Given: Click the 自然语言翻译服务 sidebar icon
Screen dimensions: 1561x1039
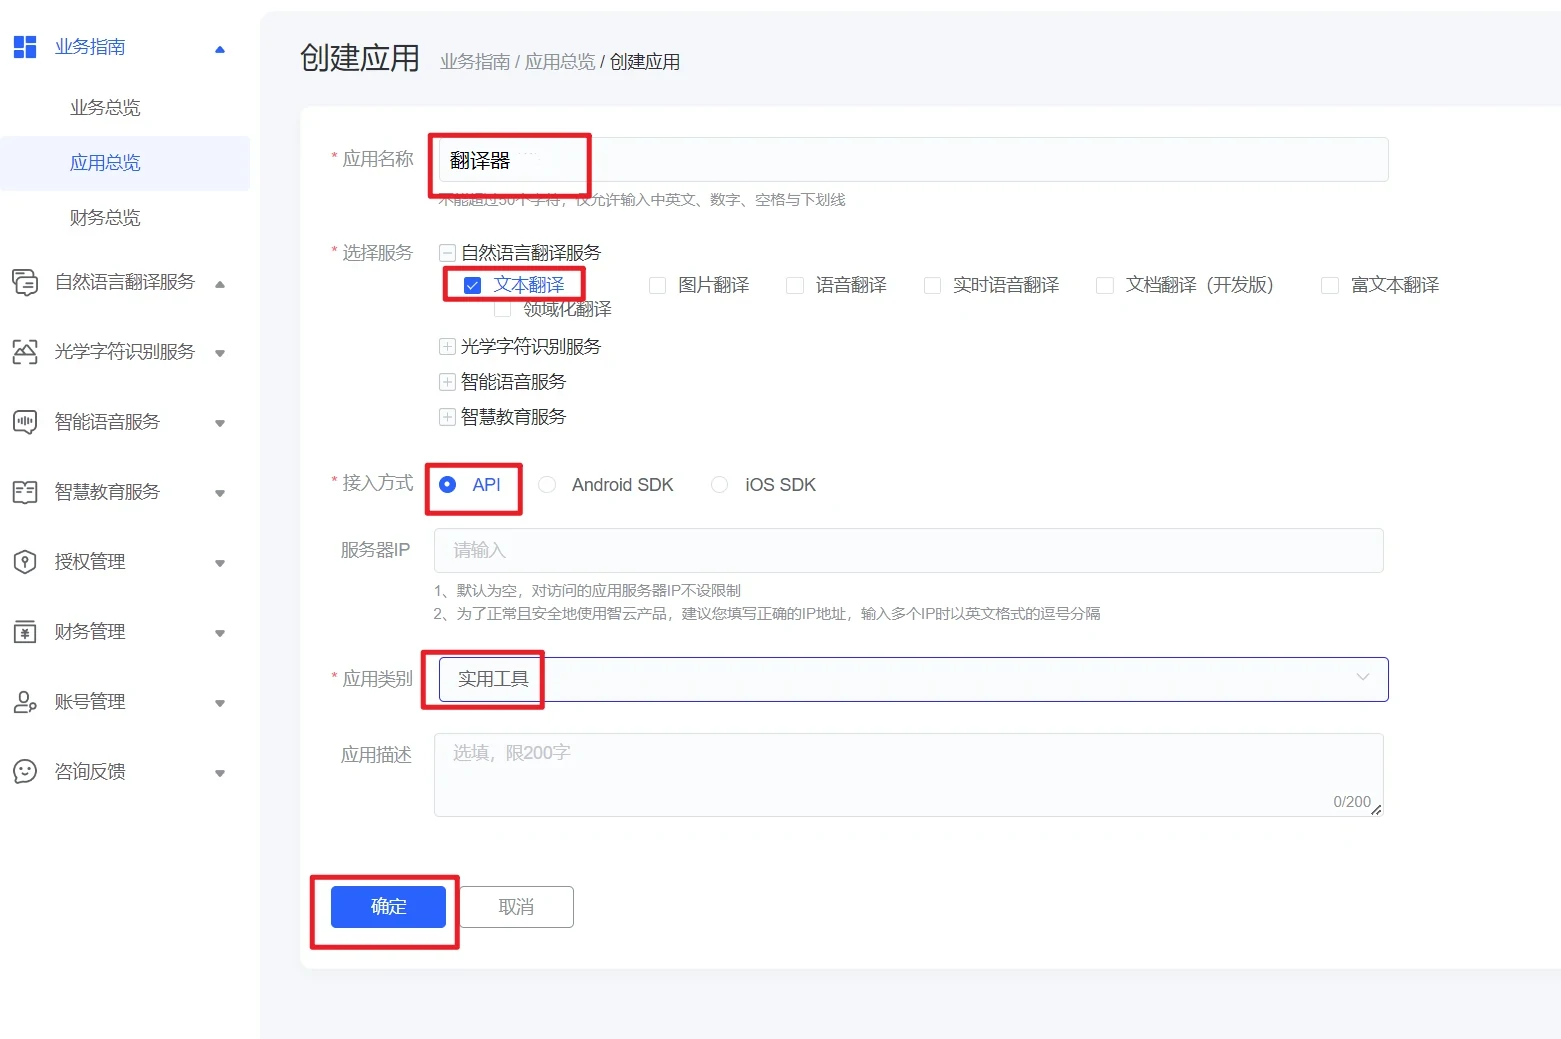Looking at the screenshot, I should [x=25, y=282].
